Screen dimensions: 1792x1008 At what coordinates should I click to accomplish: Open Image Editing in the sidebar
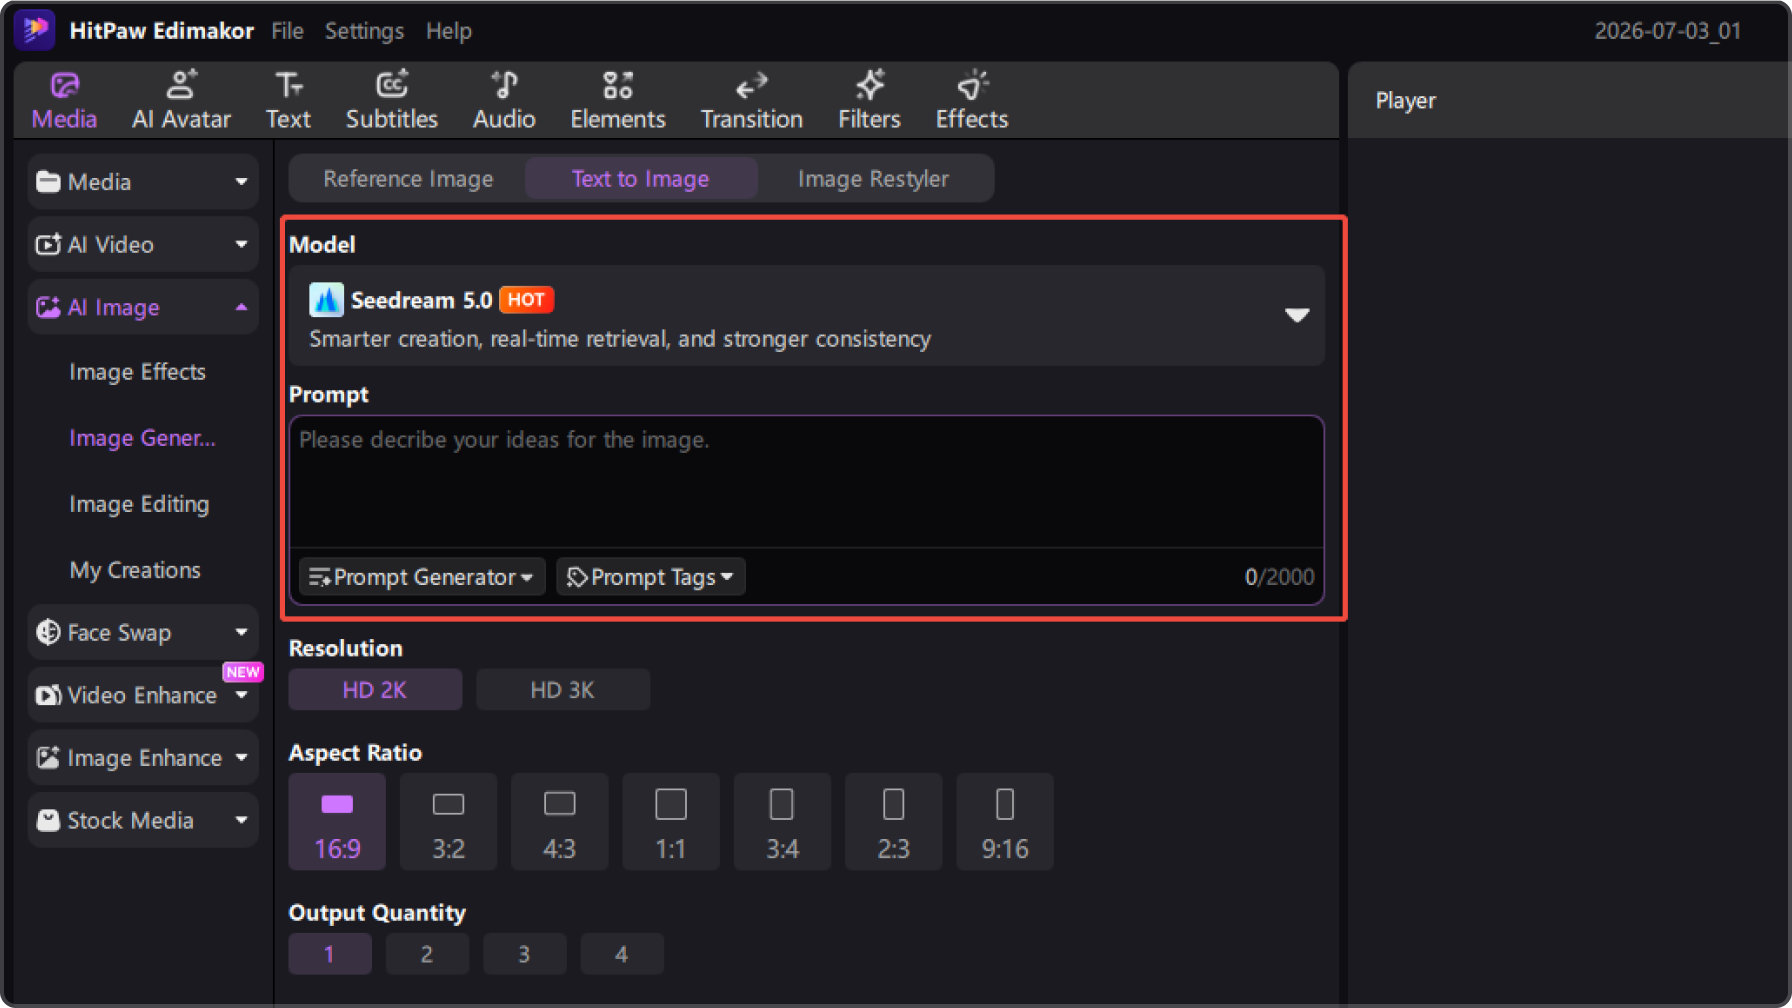tap(139, 504)
